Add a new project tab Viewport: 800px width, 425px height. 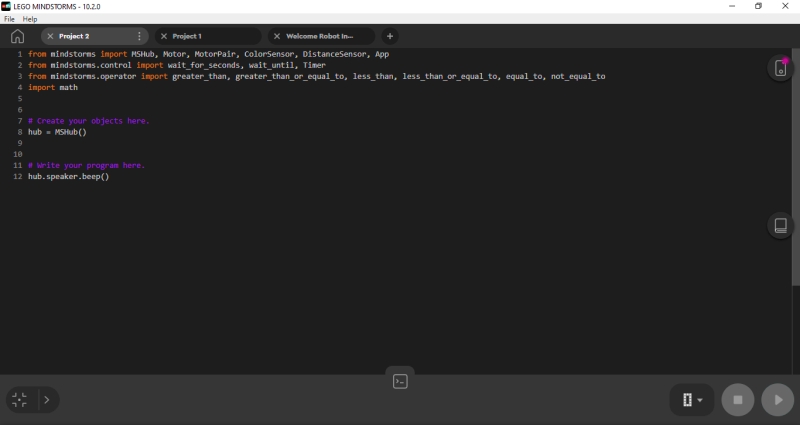[x=390, y=36]
